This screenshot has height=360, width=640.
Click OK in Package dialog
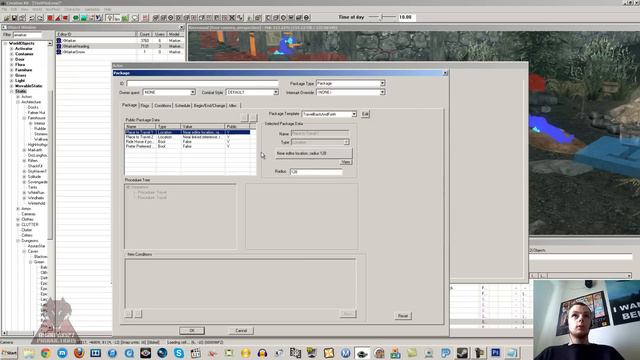click(x=192, y=331)
